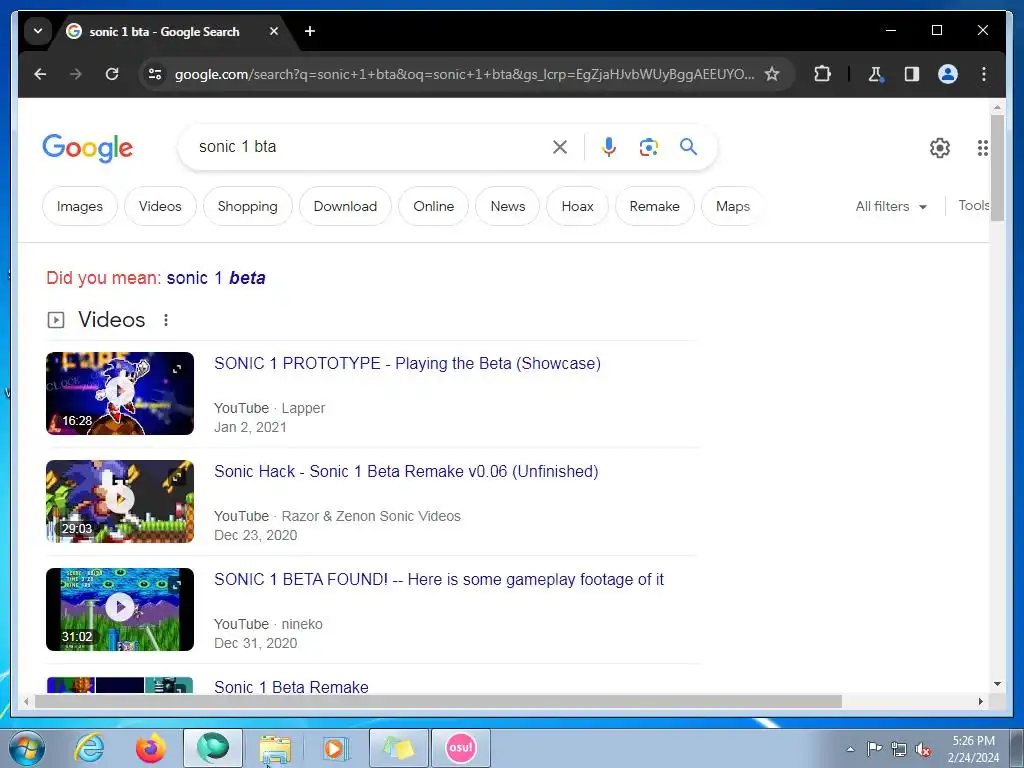Select the Shopping filter chip

(248, 206)
